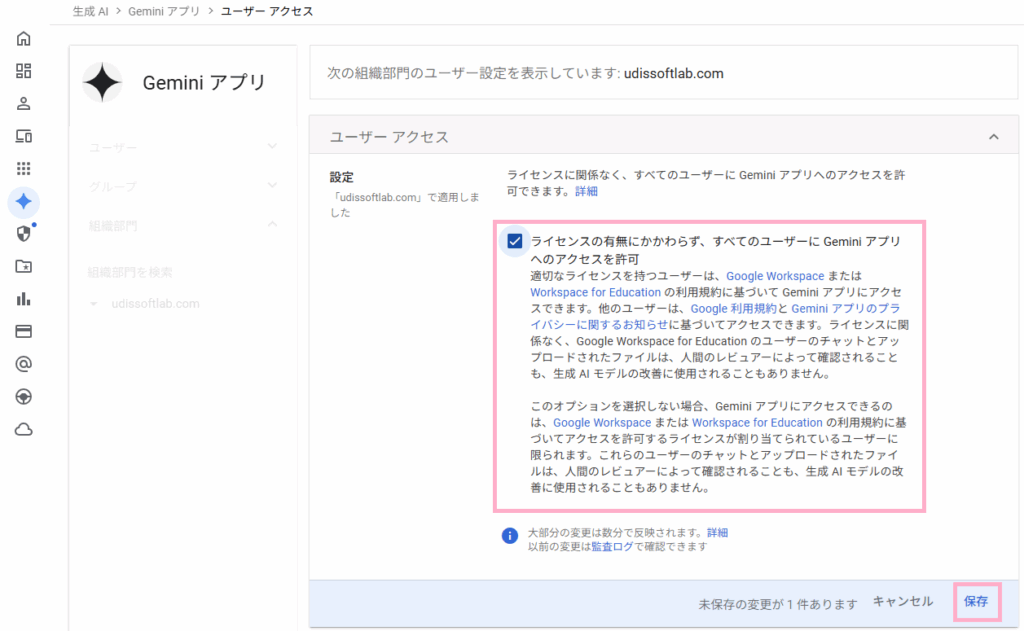
Task: Click the 保存 button
Action: pos(975,602)
